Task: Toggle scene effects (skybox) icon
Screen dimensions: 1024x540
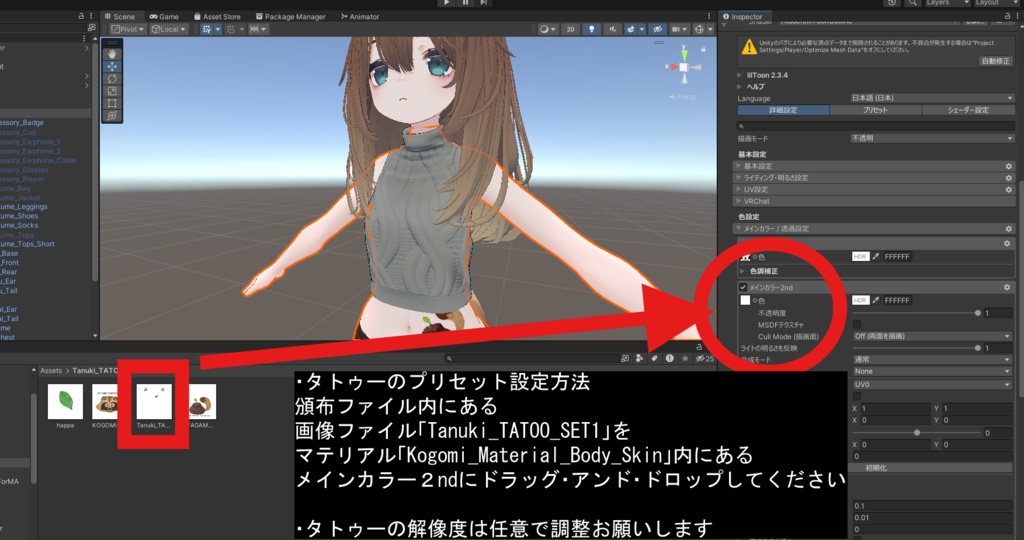Action: point(631,29)
